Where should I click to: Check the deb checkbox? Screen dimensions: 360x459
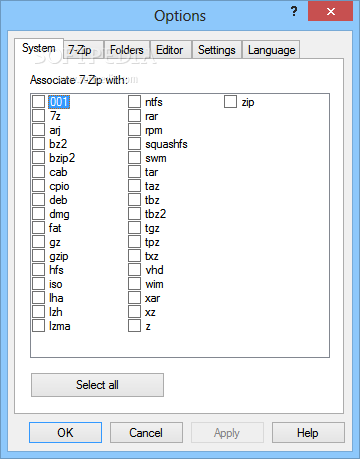click(x=38, y=200)
